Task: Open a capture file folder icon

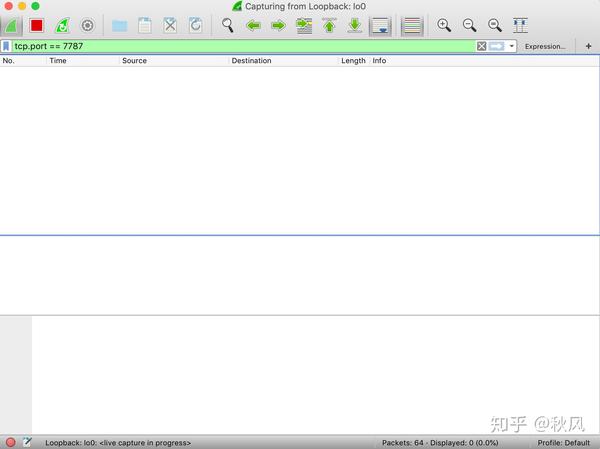Action: pos(119,26)
